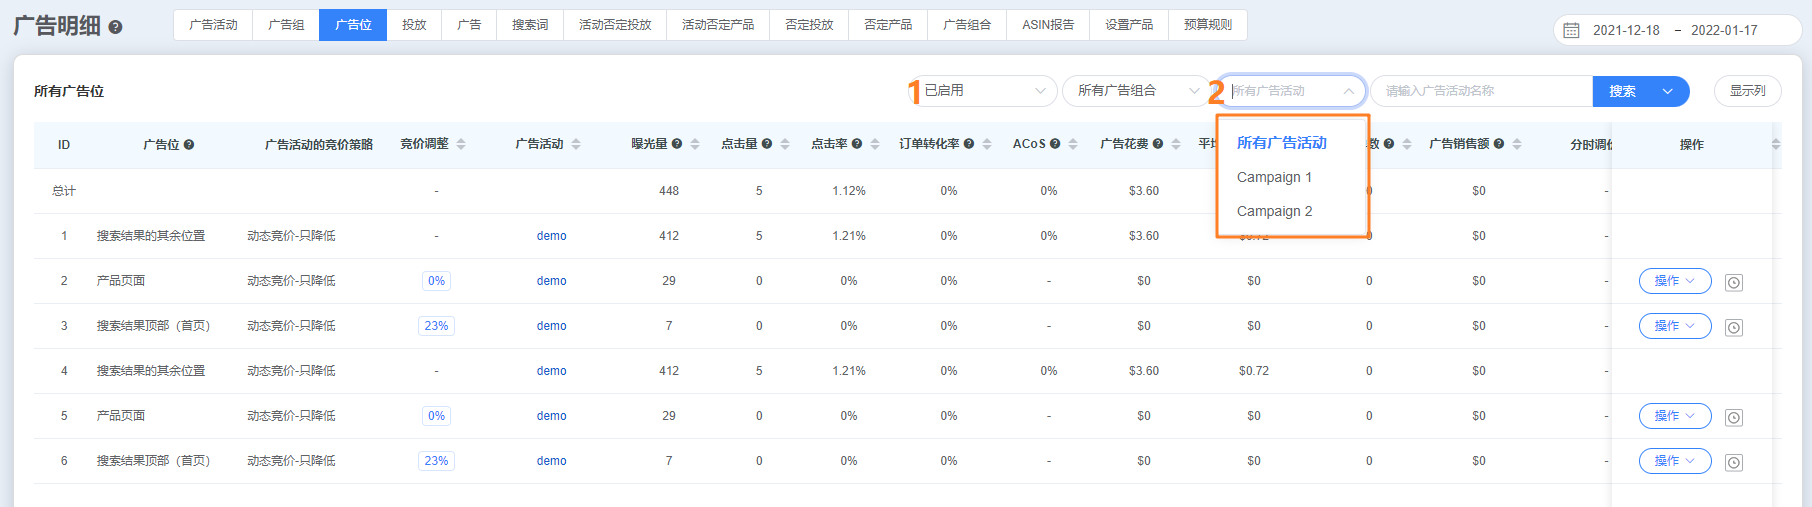Click the clock icon in row 6
1812x507 pixels.
coord(1734,462)
